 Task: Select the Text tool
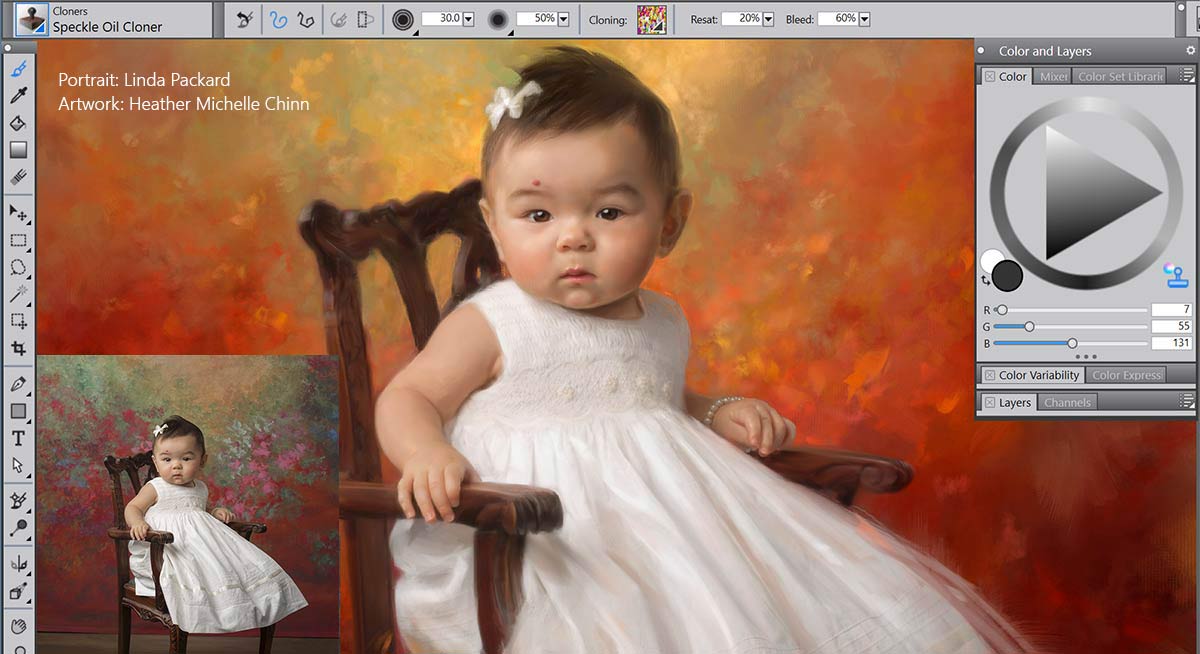coord(18,438)
